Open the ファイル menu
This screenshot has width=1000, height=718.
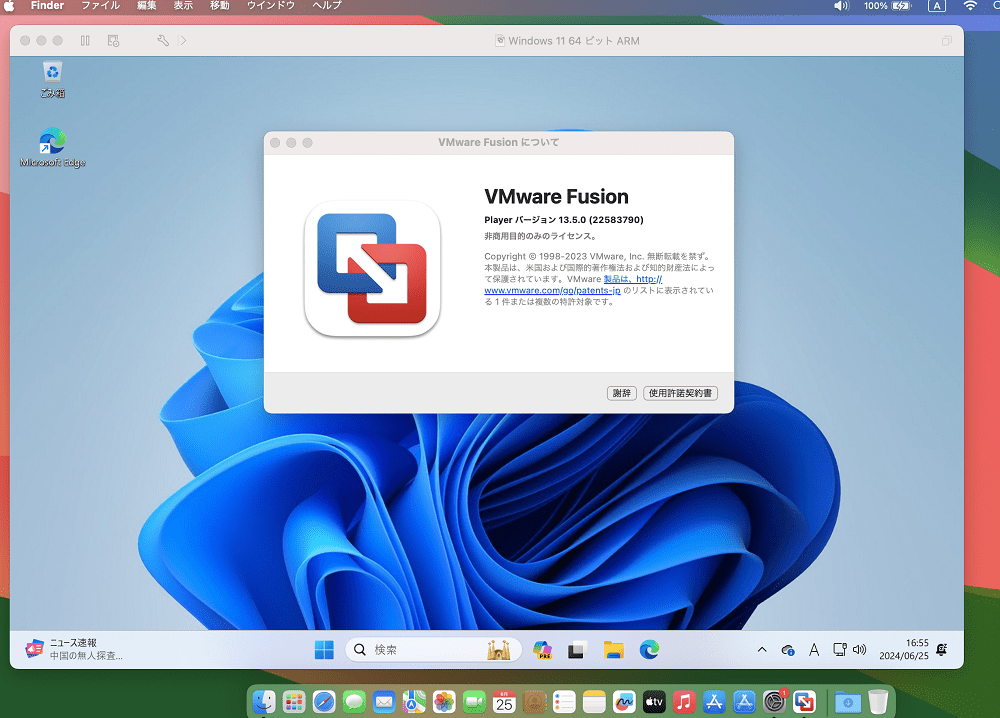(100, 6)
